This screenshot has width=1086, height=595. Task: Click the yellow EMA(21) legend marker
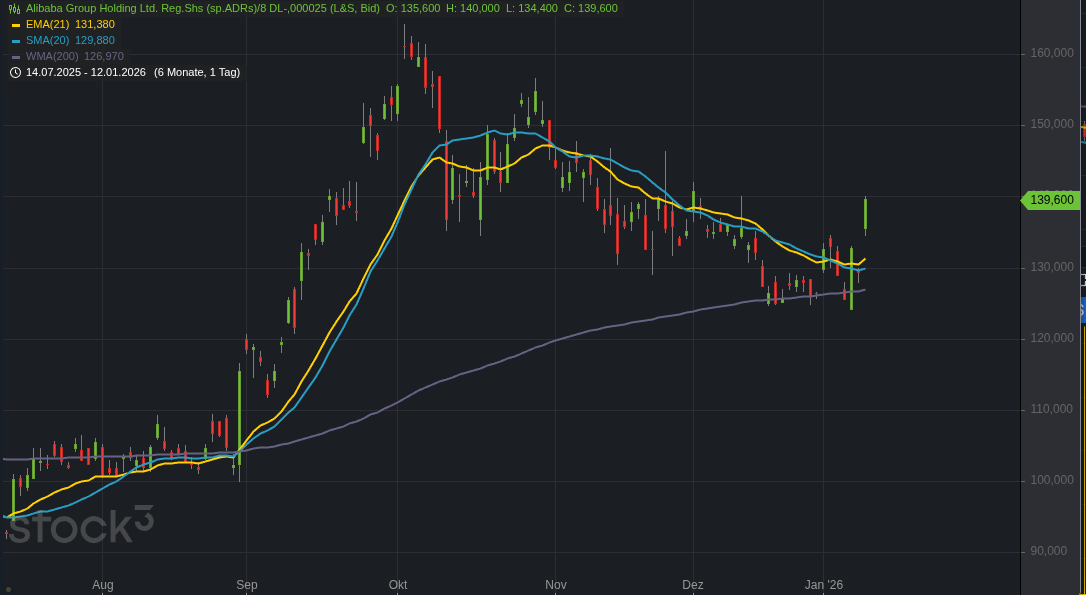[16, 25]
